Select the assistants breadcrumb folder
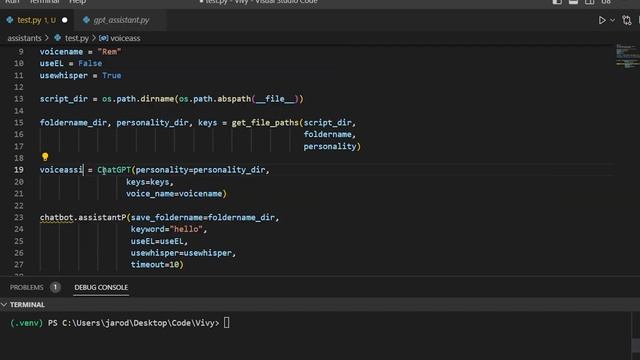This screenshot has width=640, height=360. [x=24, y=38]
